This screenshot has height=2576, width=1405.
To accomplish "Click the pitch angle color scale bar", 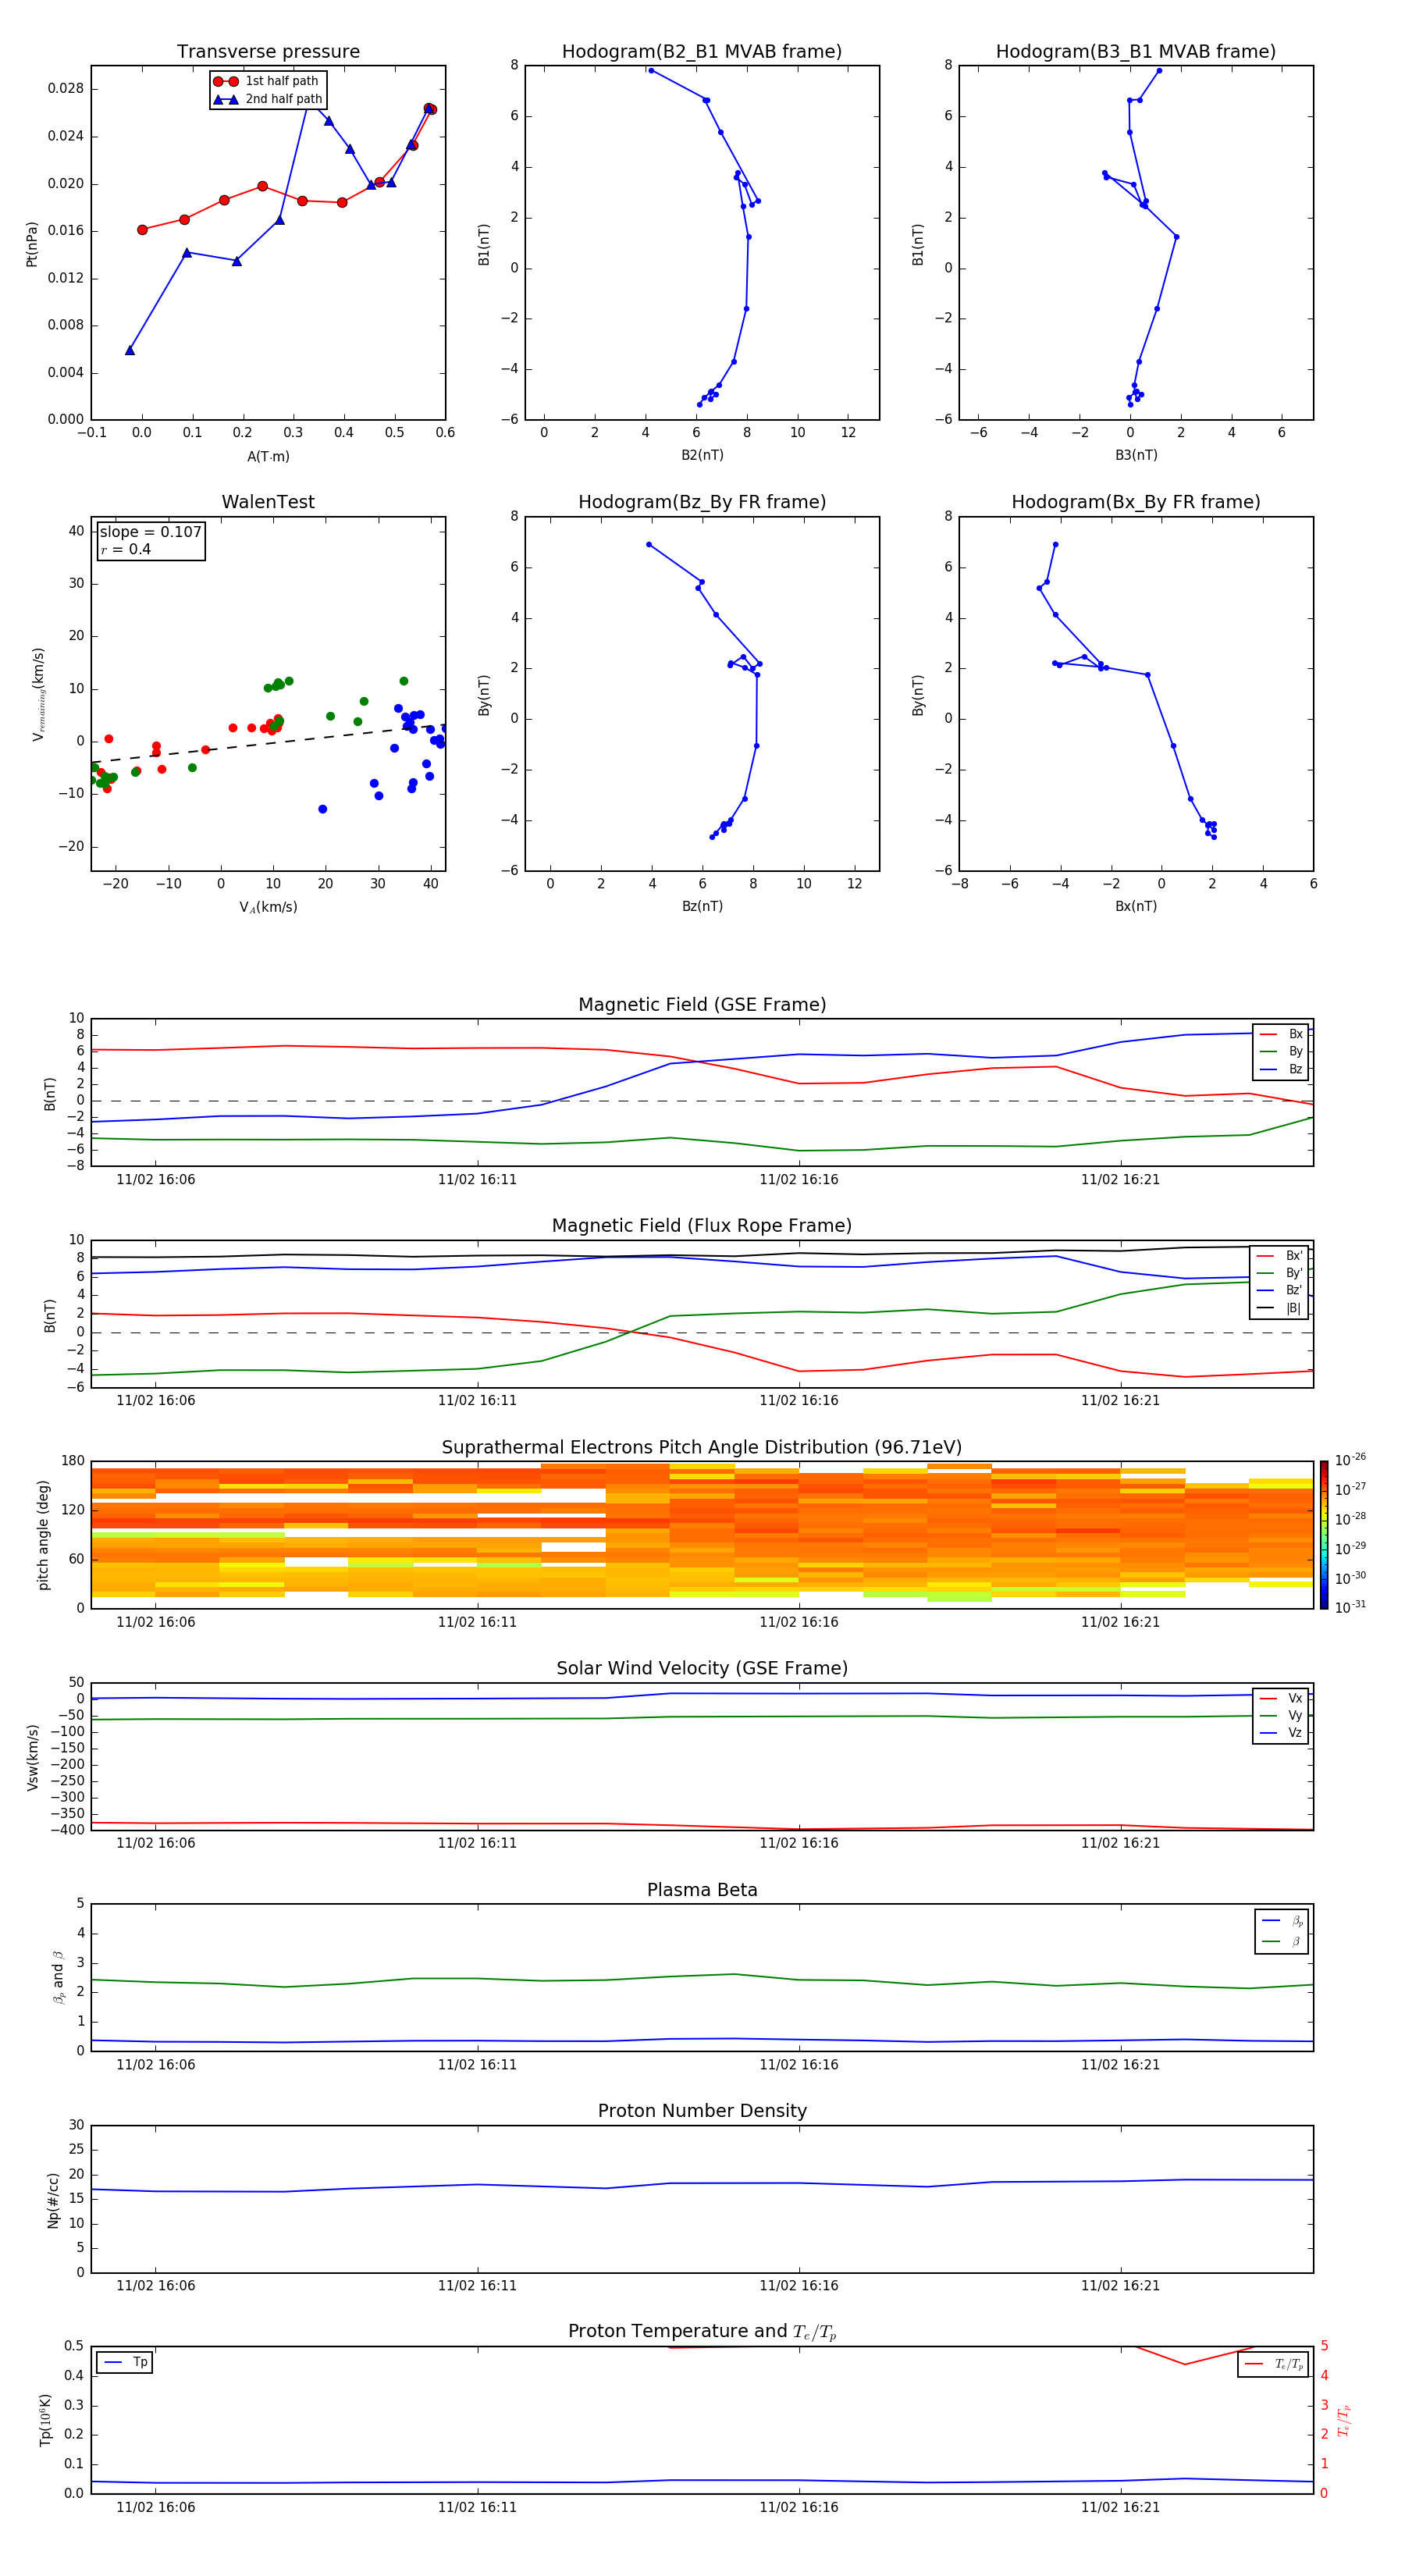I will tap(1324, 1535).
